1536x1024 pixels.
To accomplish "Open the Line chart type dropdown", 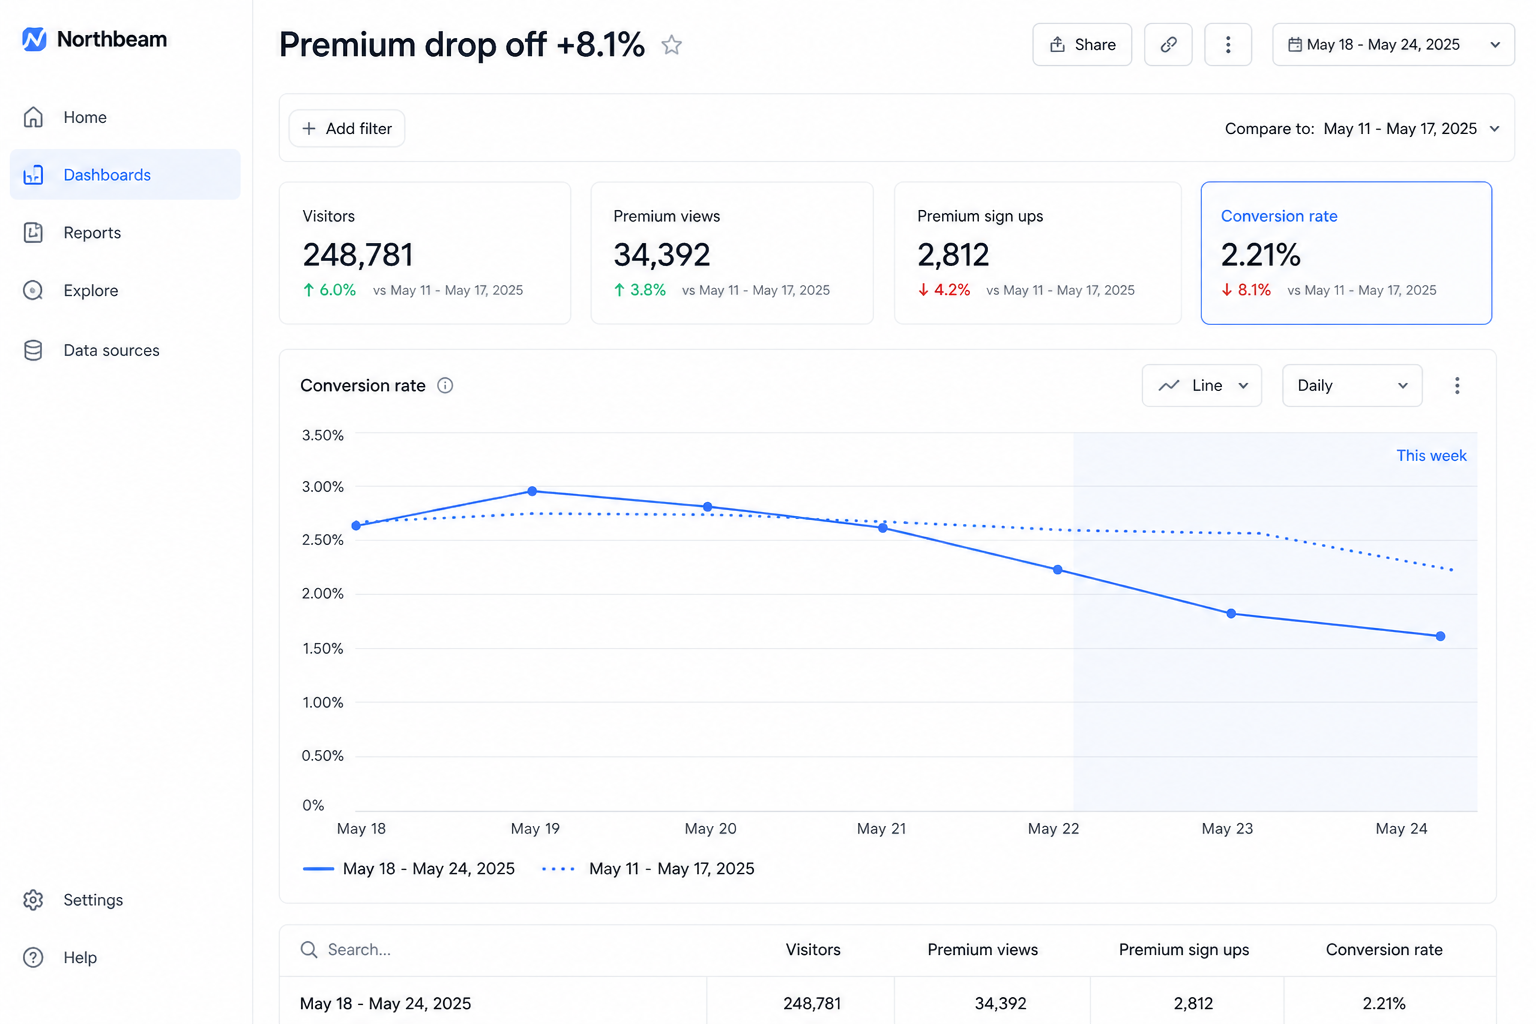I will pos(1202,386).
